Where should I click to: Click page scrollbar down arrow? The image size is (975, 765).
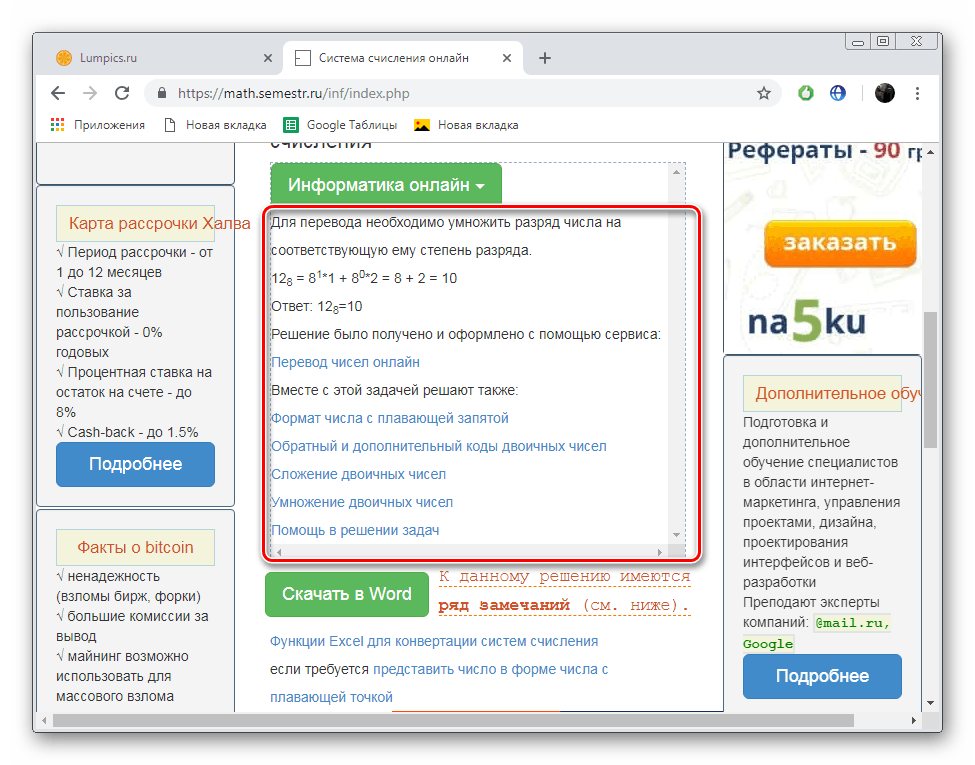[x=930, y=703]
